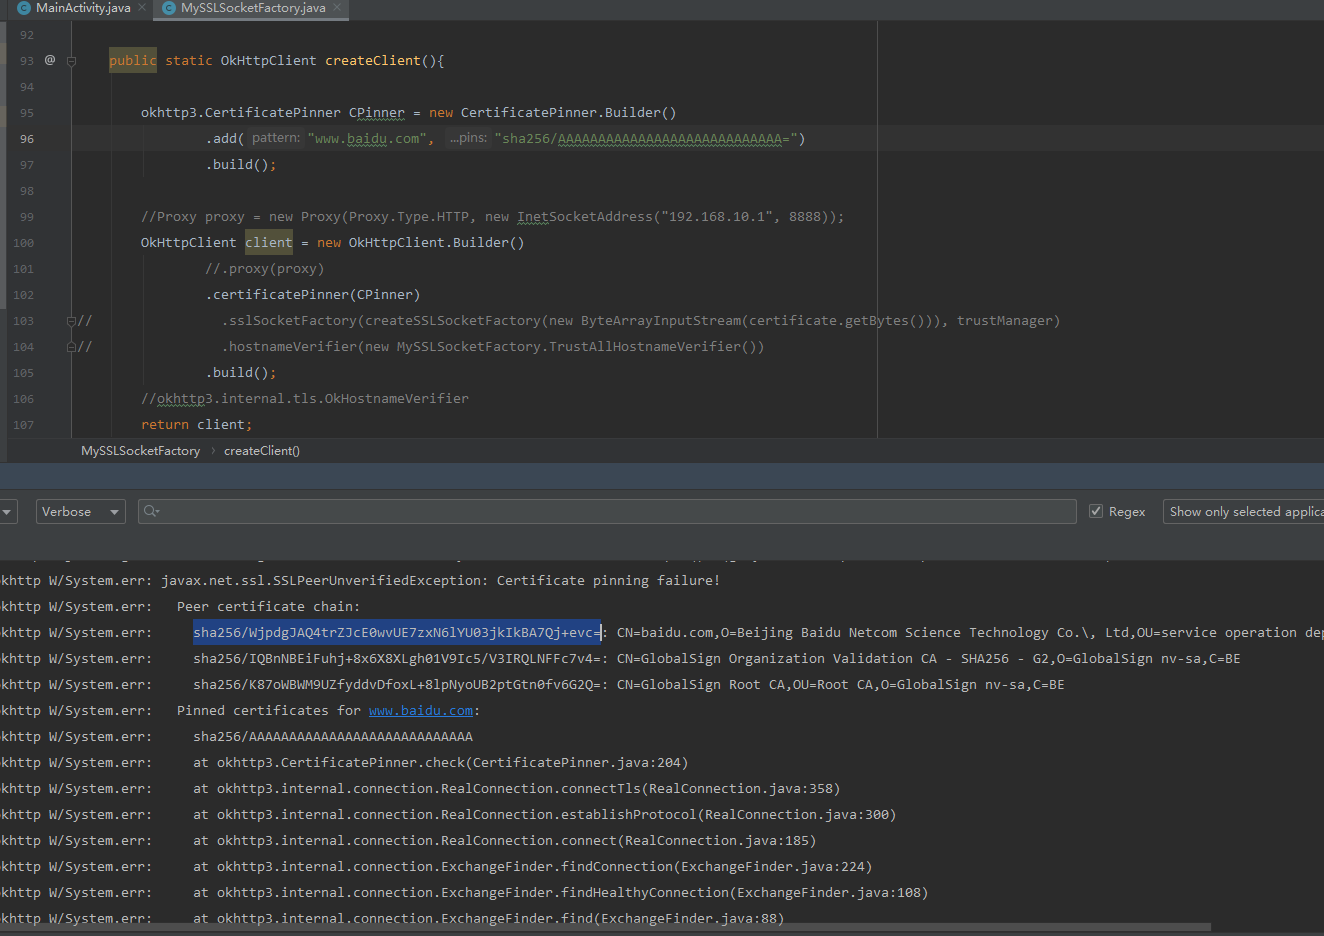Jump to RealConnection.java:358 in stack trace
Screen dimensions: 1324x936
(x=741, y=789)
